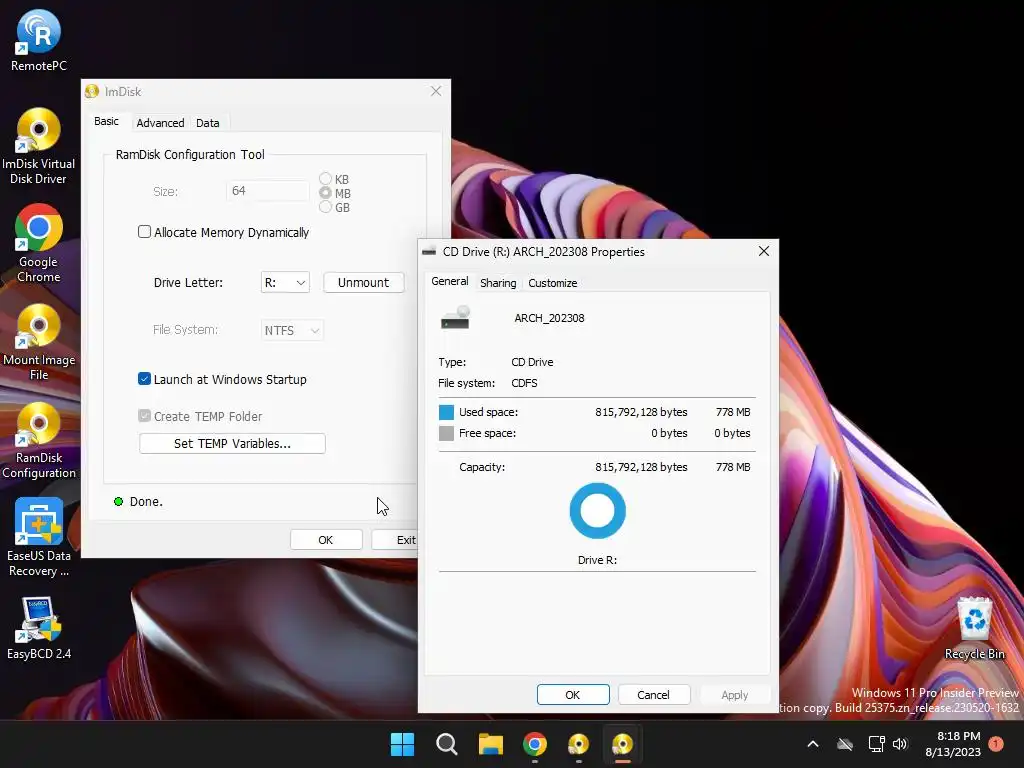Open taskbar Search magnifier icon
The height and width of the screenshot is (768, 1024).
[447, 744]
